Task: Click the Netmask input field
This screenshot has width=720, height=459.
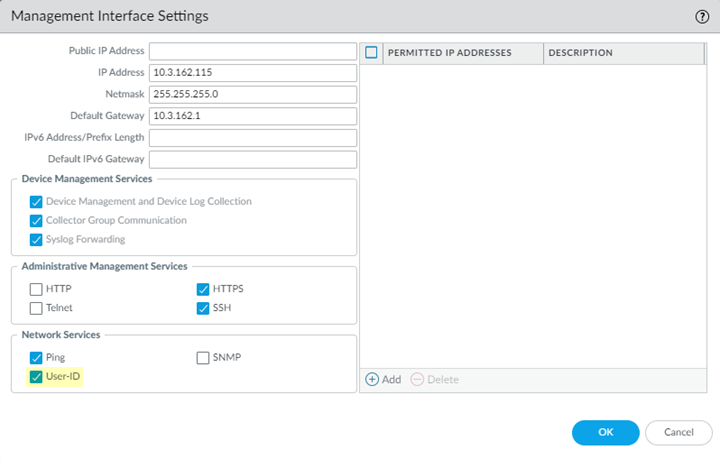Action: click(x=253, y=95)
